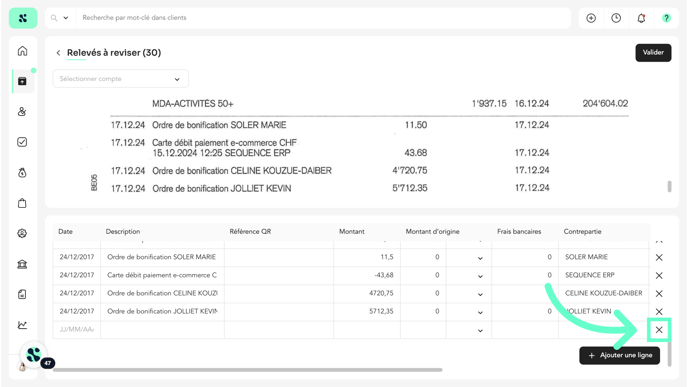The width and height of the screenshot is (688, 387).
Task: Click the table's horizontal scrollbar
Action: click(x=247, y=370)
